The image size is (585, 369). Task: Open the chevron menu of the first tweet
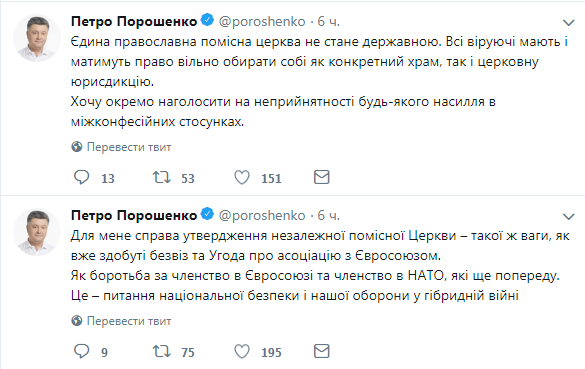[568, 23]
